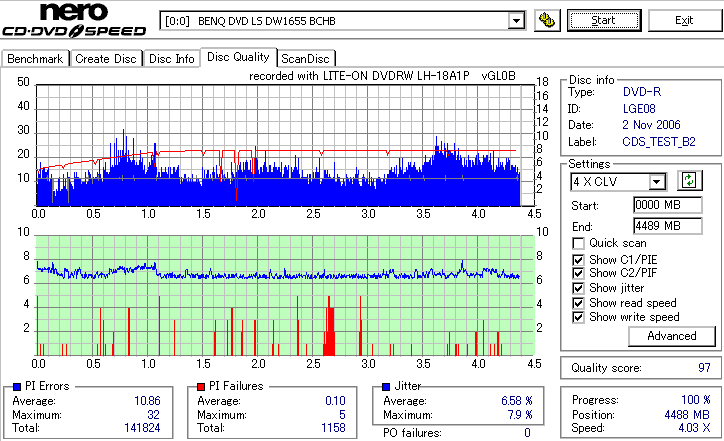Click the red PI Failures legend square
This screenshot has height=441, width=724.
[x=201, y=387]
